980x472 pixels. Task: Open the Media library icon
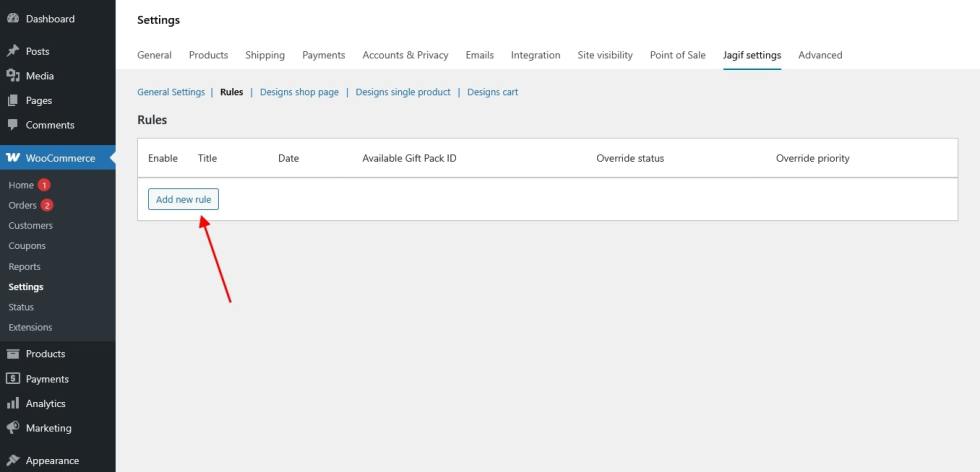13,76
